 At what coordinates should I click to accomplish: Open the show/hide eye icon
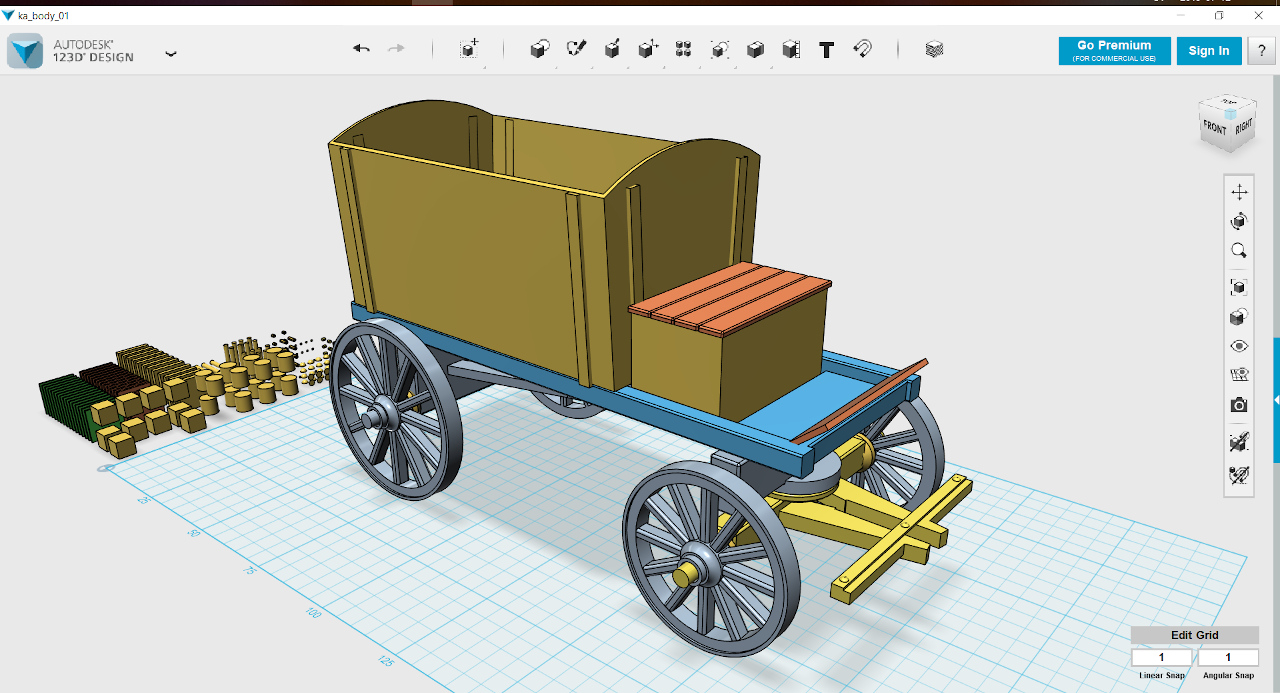click(1239, 346)
